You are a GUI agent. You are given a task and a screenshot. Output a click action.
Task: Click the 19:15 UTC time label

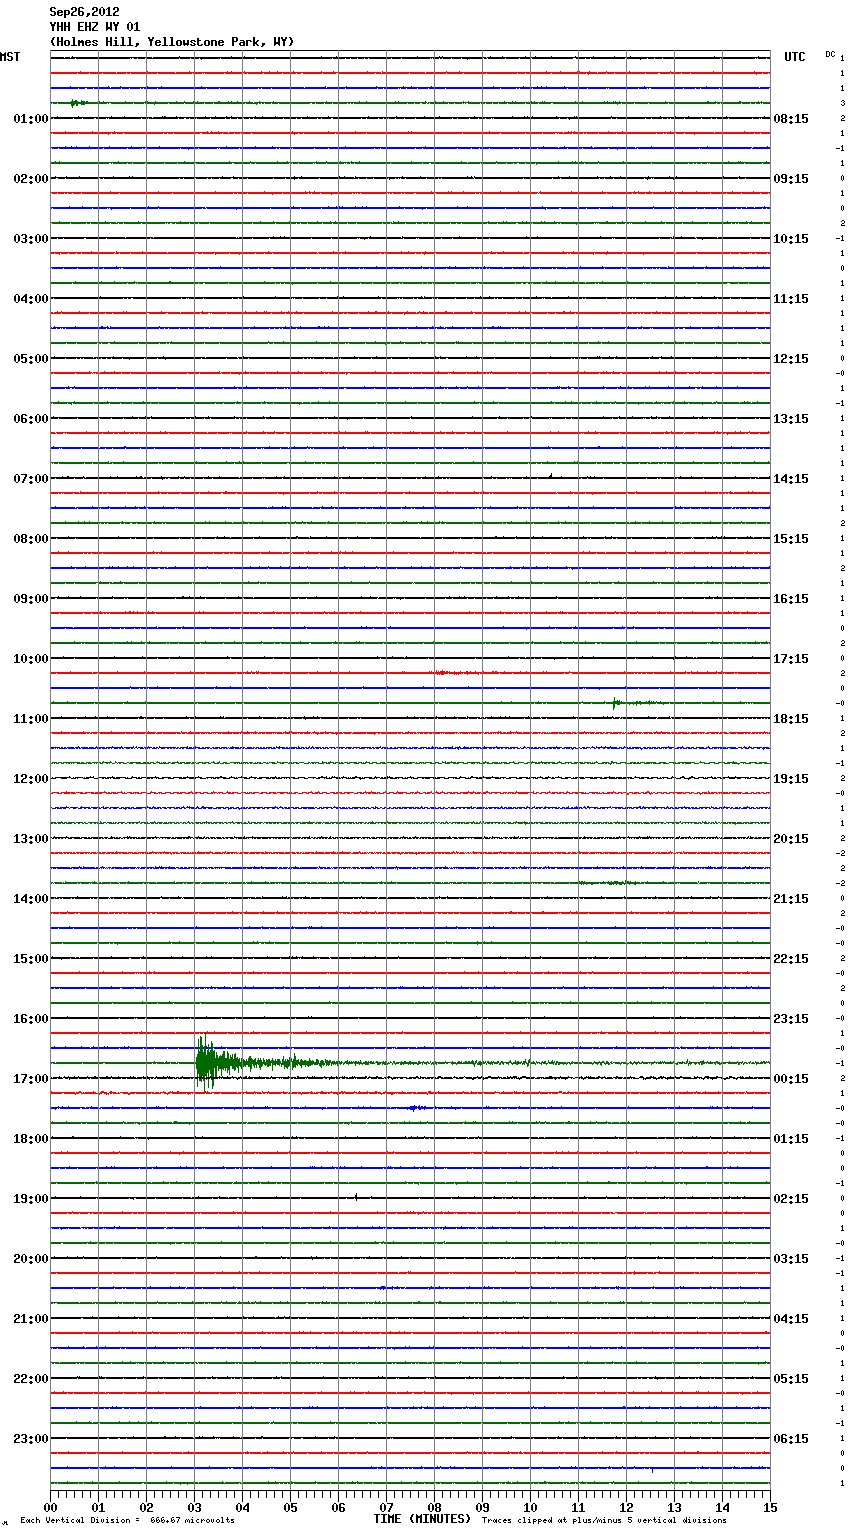tap(791, 779)
